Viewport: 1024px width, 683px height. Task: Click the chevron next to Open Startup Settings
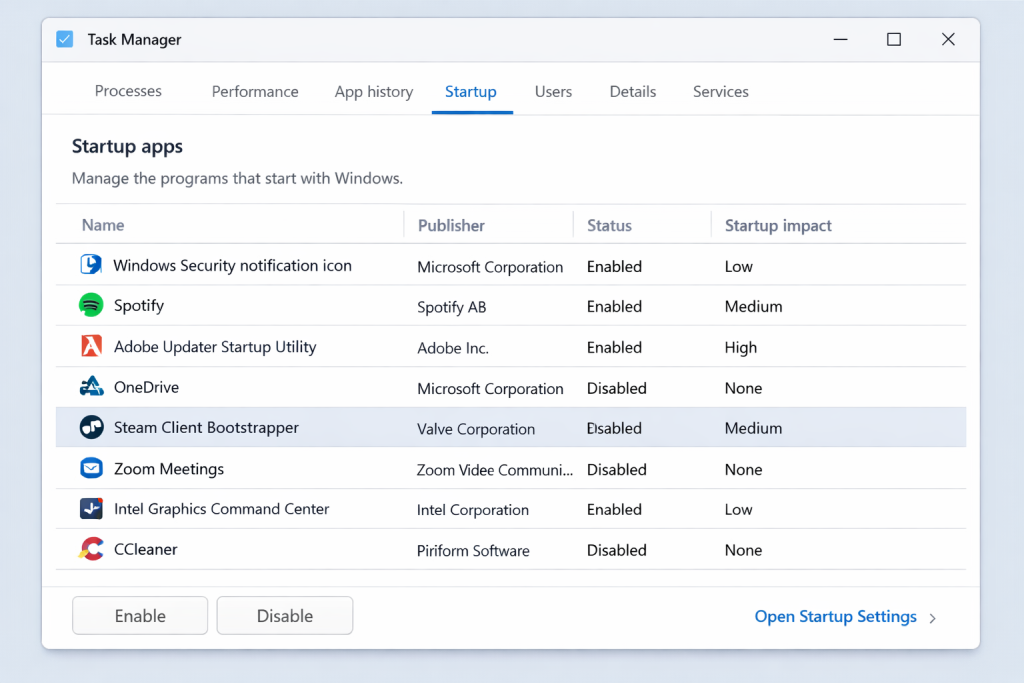coord(932,617)
